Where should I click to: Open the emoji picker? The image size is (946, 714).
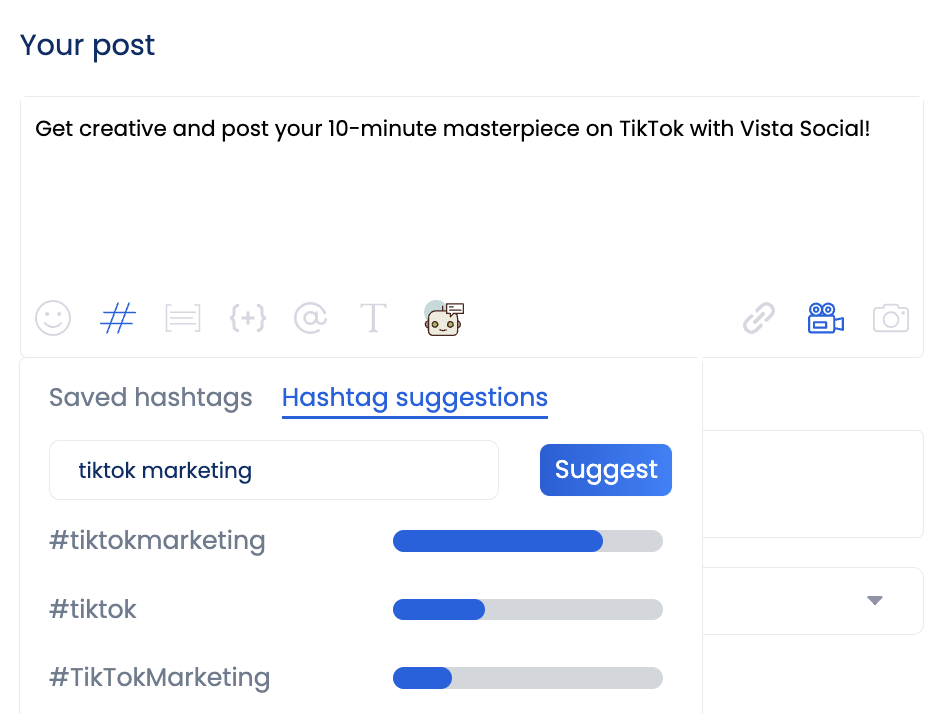53,318
